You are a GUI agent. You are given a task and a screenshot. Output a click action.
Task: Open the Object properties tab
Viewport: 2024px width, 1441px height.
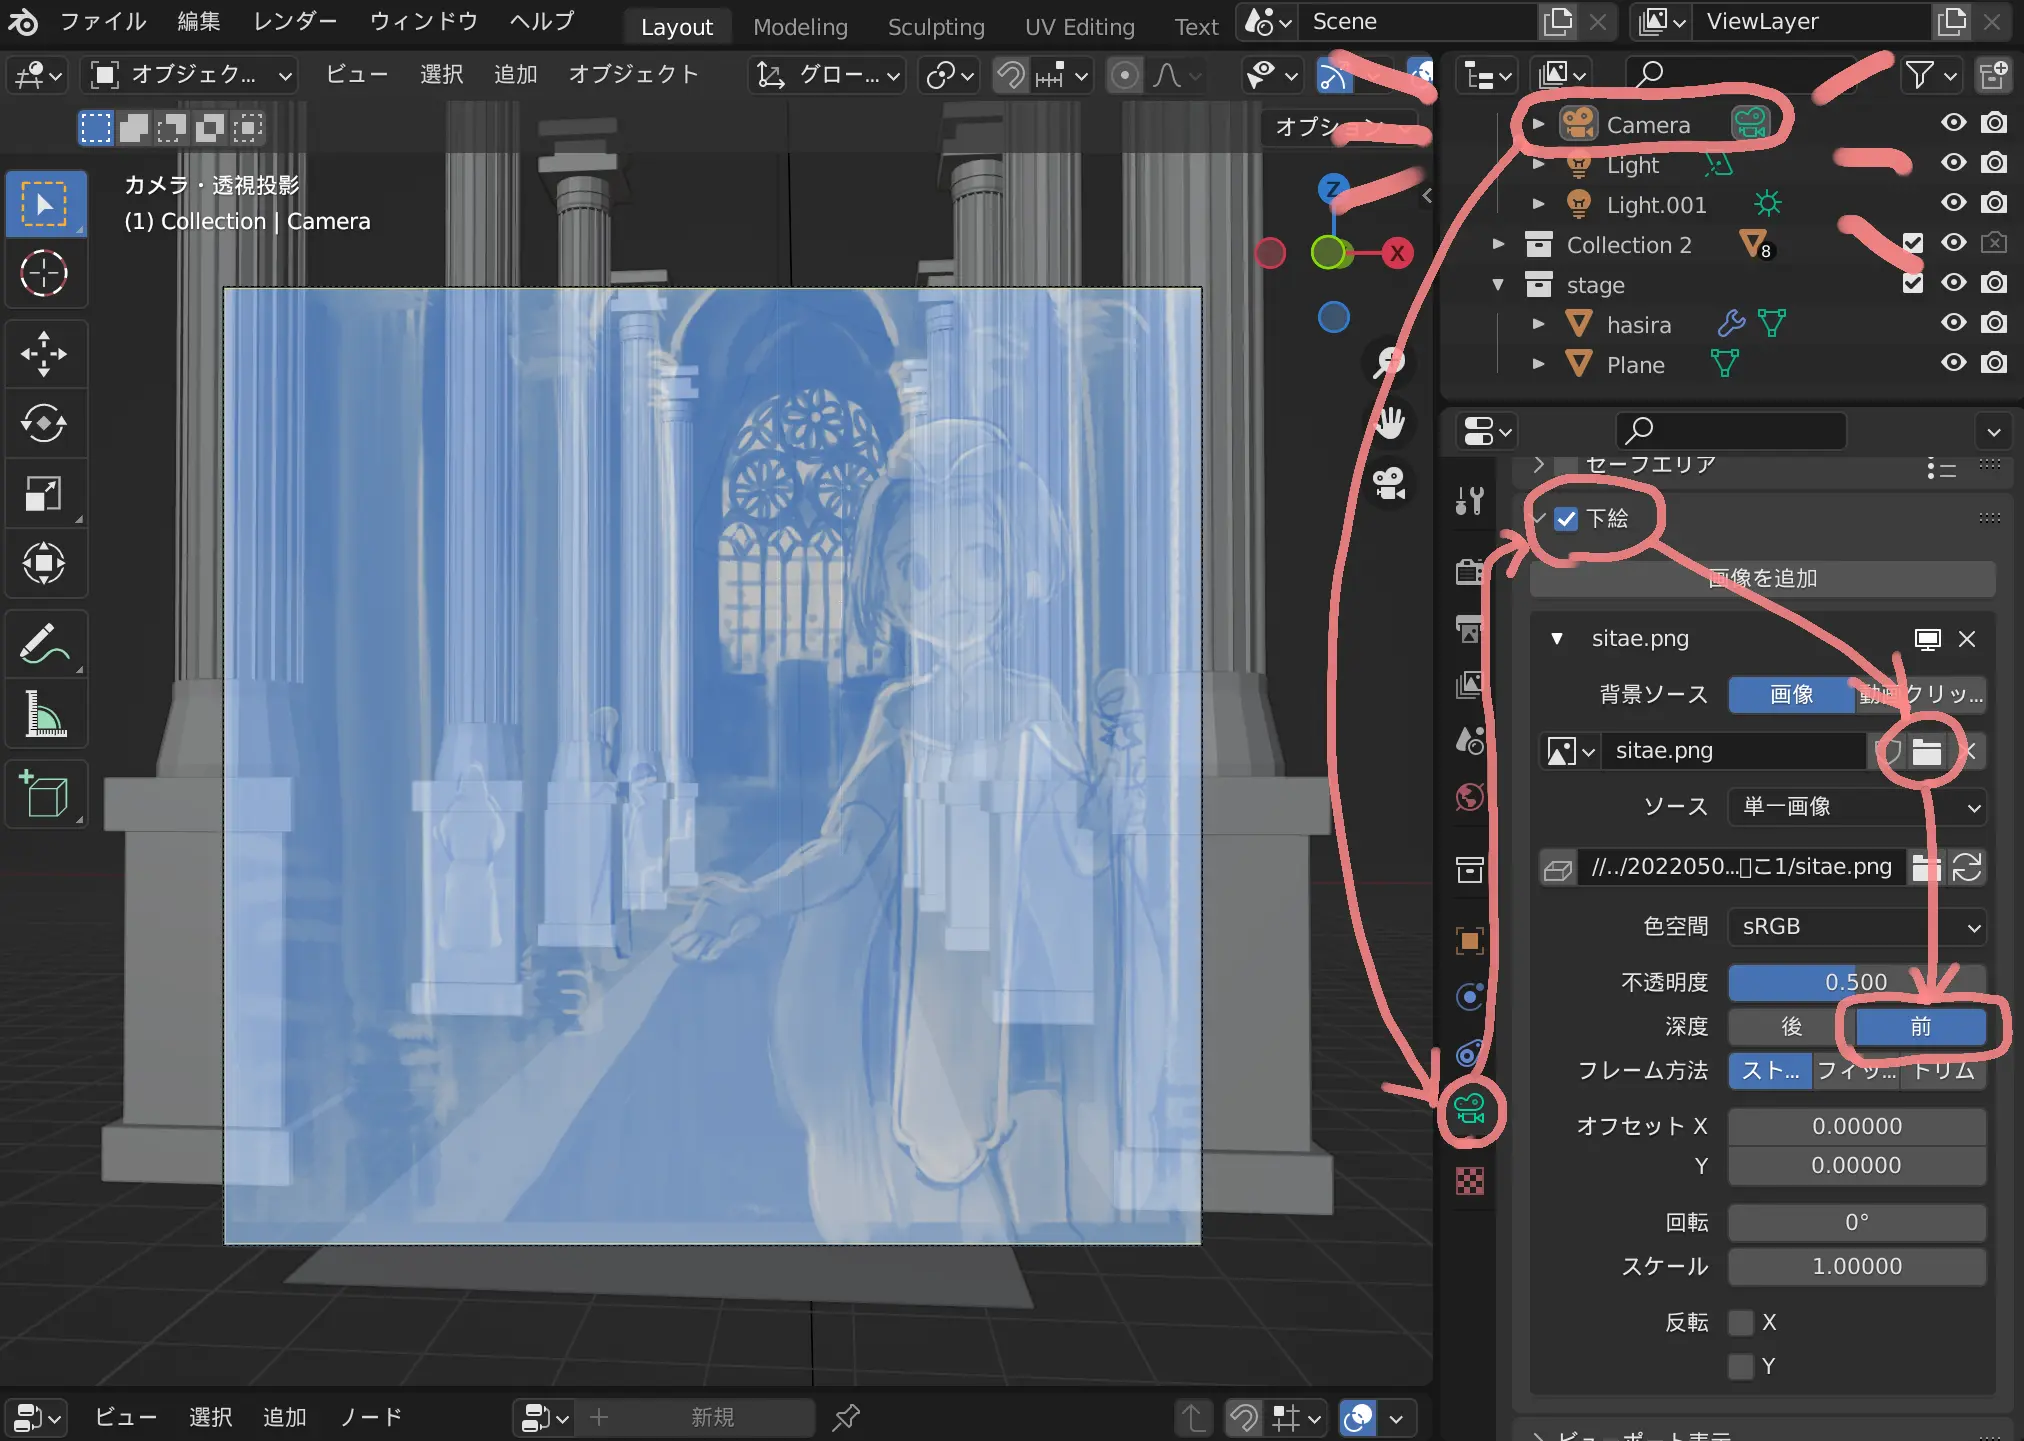(x=1470, y=940)
